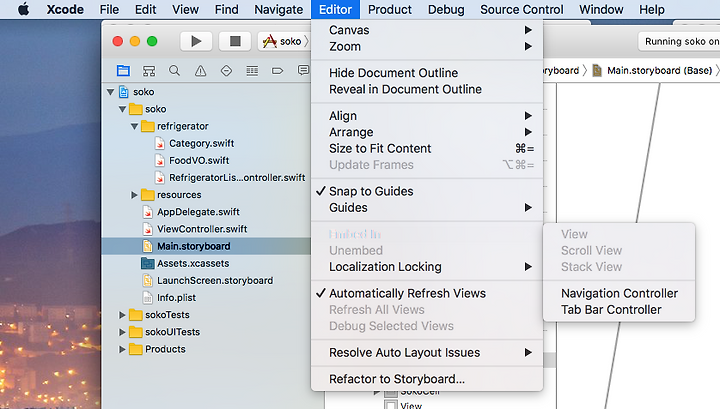The width and height of the screenshot is (720, 409).
Task: Open the Arrange submenu
Action: (427, 132)
